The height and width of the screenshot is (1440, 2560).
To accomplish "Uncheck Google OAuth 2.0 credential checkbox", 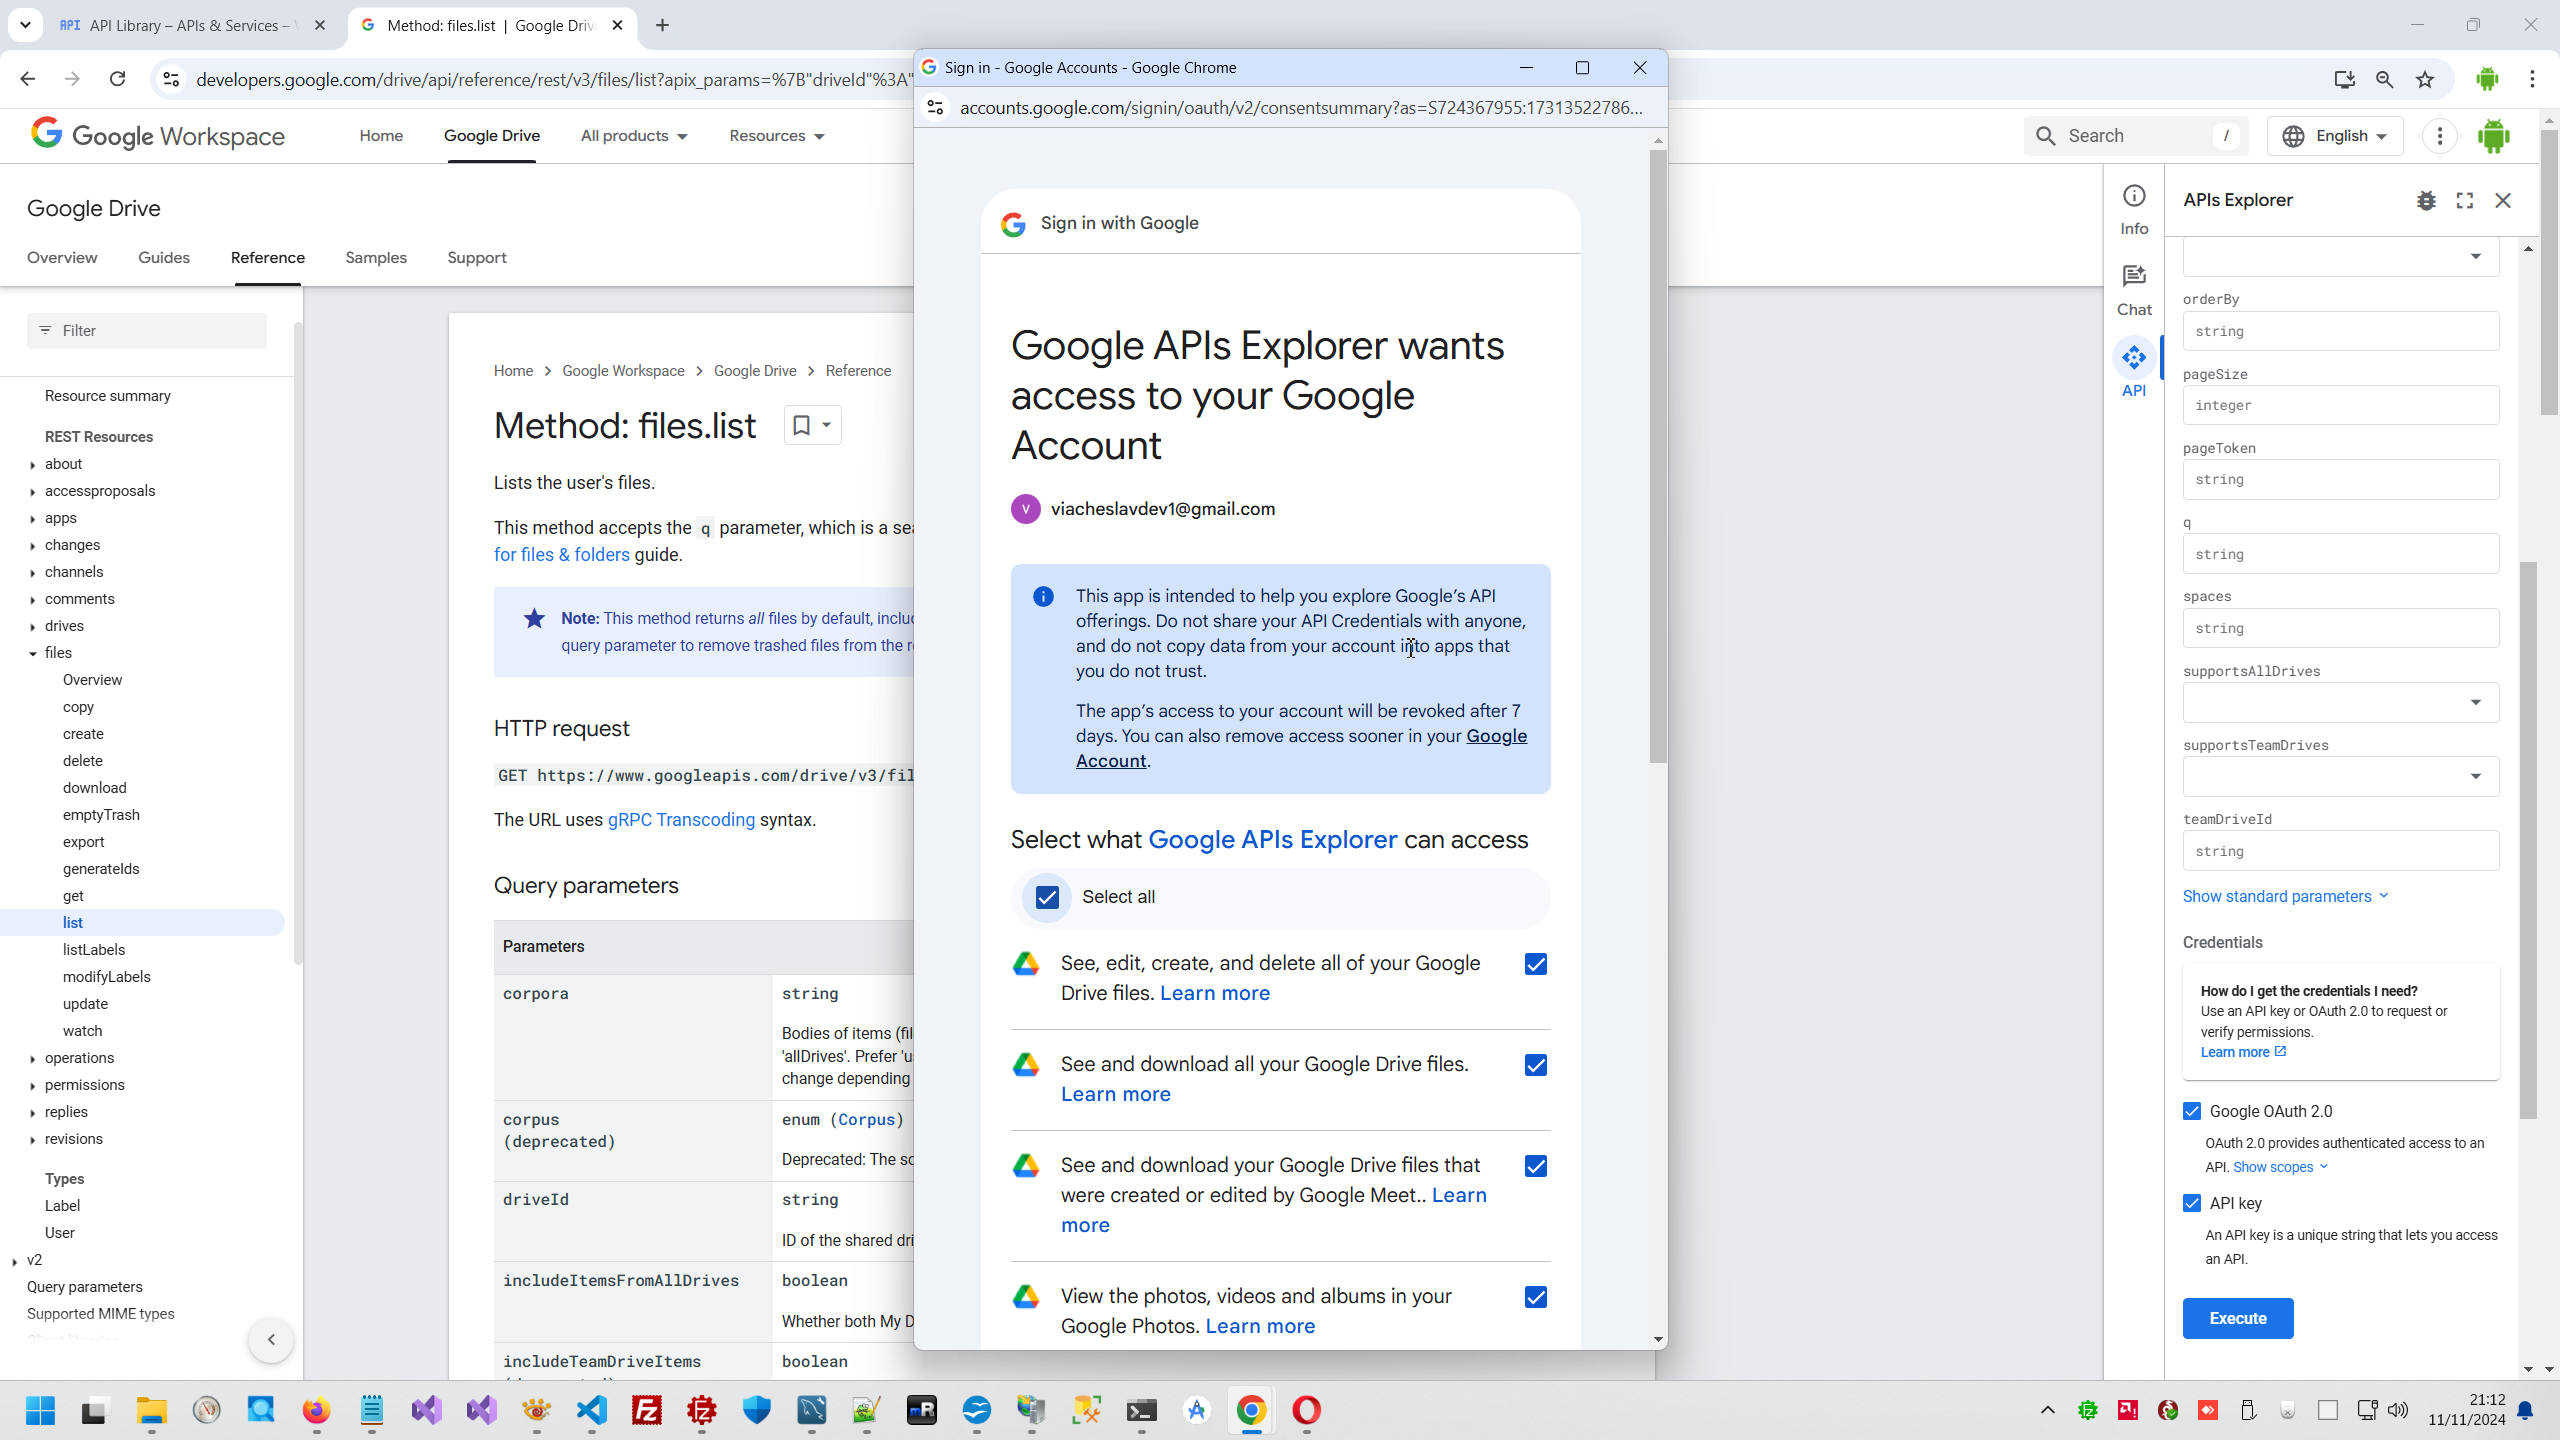I will pyautogui.click(x=2192, y=1111).
